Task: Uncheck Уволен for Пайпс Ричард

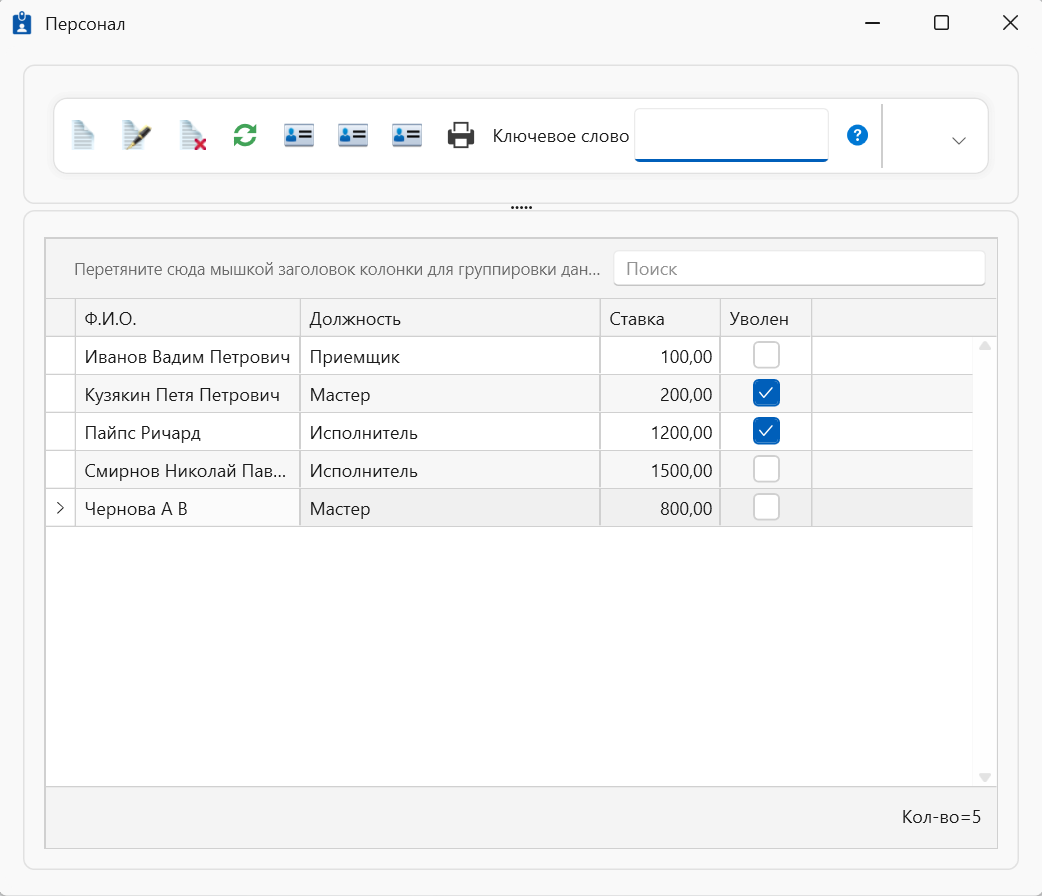Action: tap(766, 431)
